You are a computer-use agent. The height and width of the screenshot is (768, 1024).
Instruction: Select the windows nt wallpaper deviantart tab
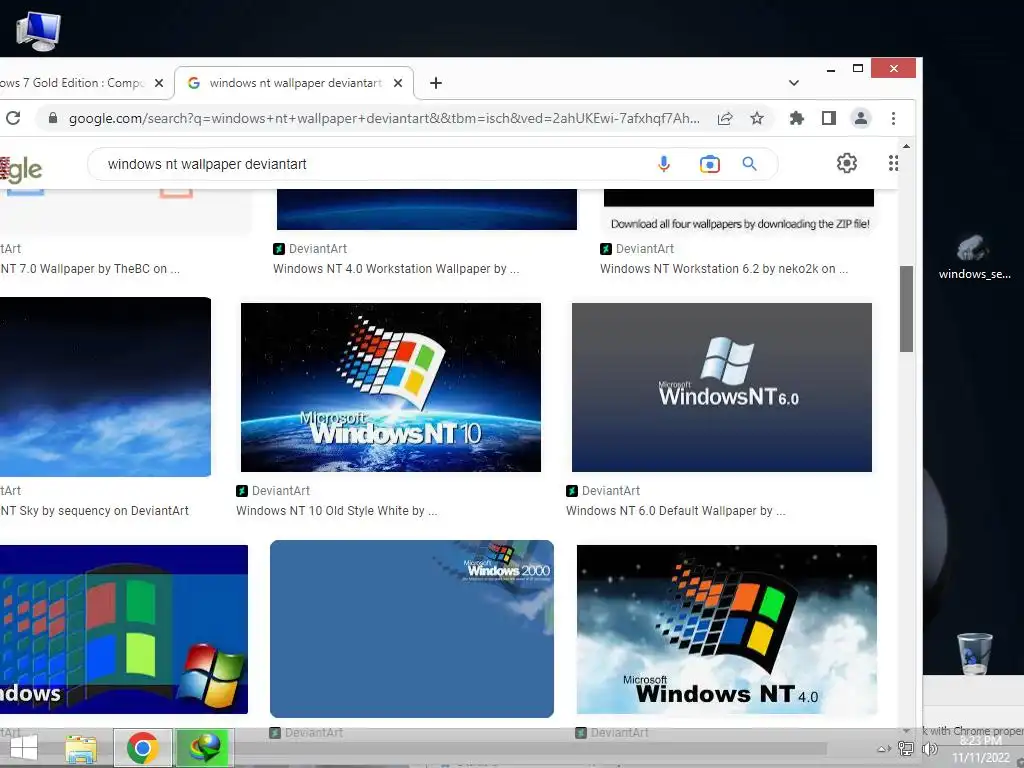294,83
